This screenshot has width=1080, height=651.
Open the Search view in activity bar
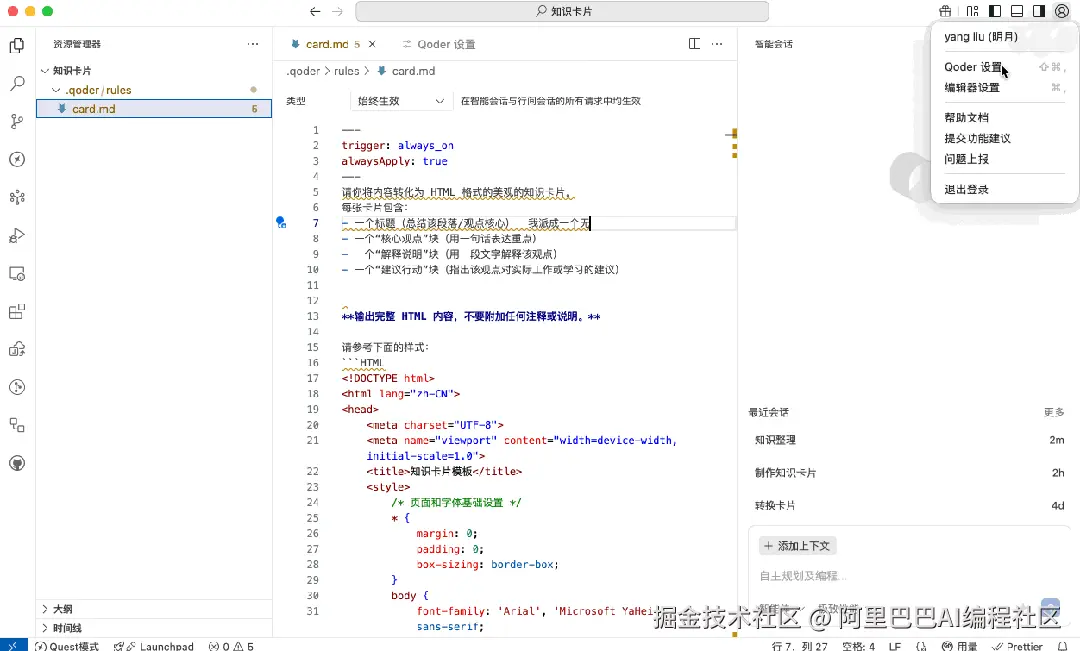pos(17,84)
